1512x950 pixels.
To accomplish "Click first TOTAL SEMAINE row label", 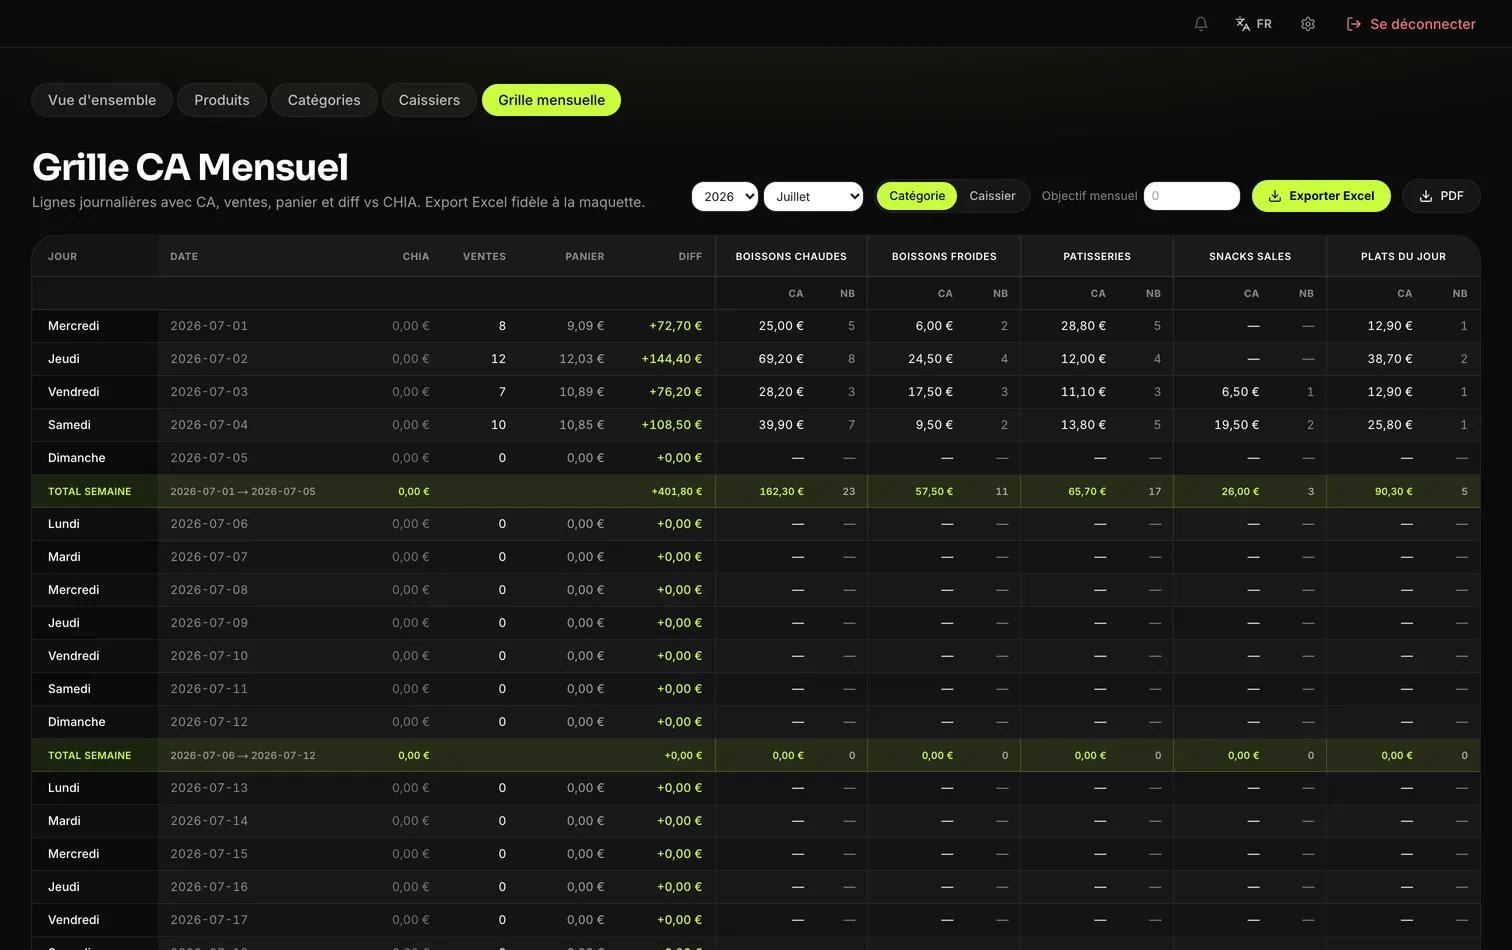I will pos(89,492).
